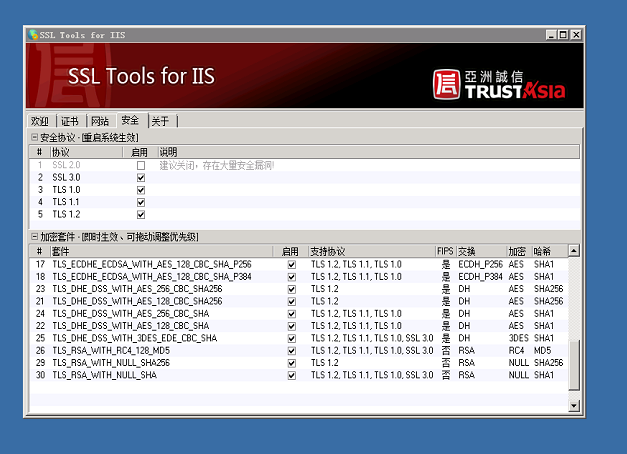Viewport: 627px width, 454px height.
Task: Toggle TLS_ECDHE_ECDSA_WITH_AES_128_CBC_SHA_P384 checkbox
Action: tap(292, 277)
